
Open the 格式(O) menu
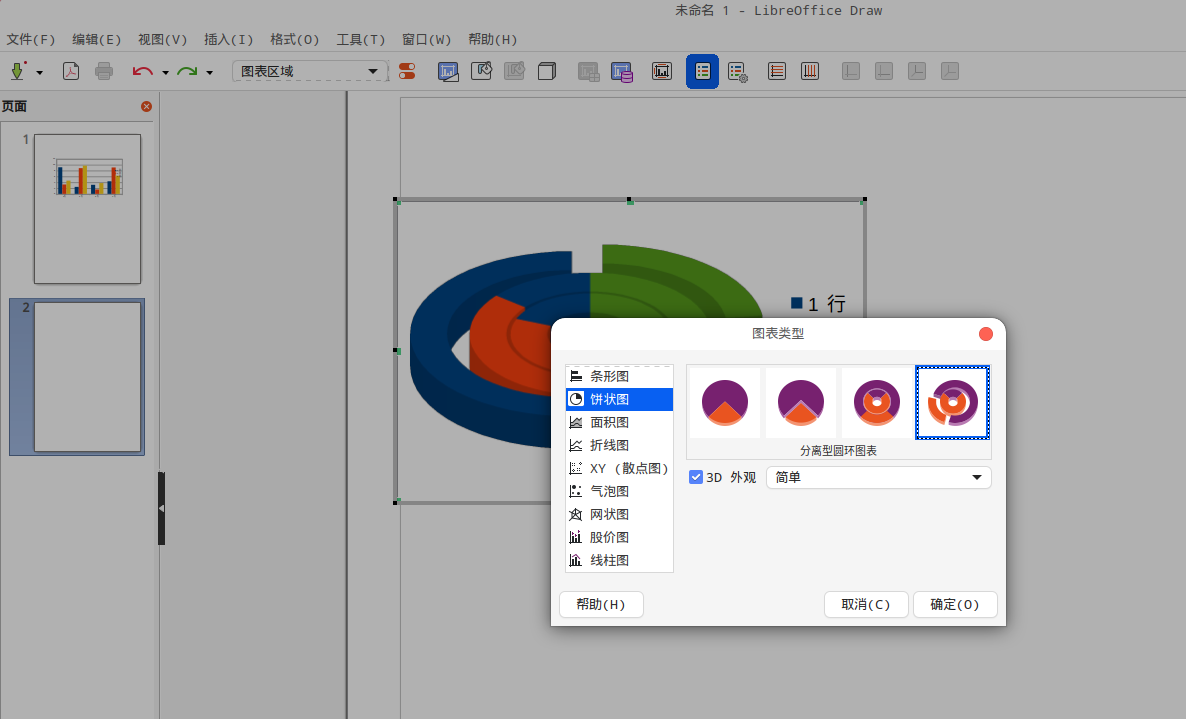tap(294, 40)
